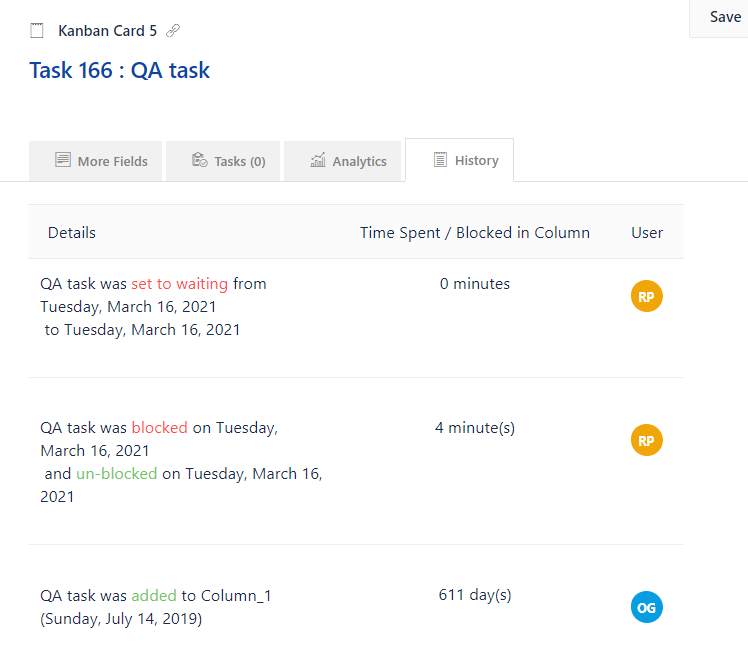Click the red 'set to waiting' text
Screen dimensions: 748x657
(x=179, y=283)
